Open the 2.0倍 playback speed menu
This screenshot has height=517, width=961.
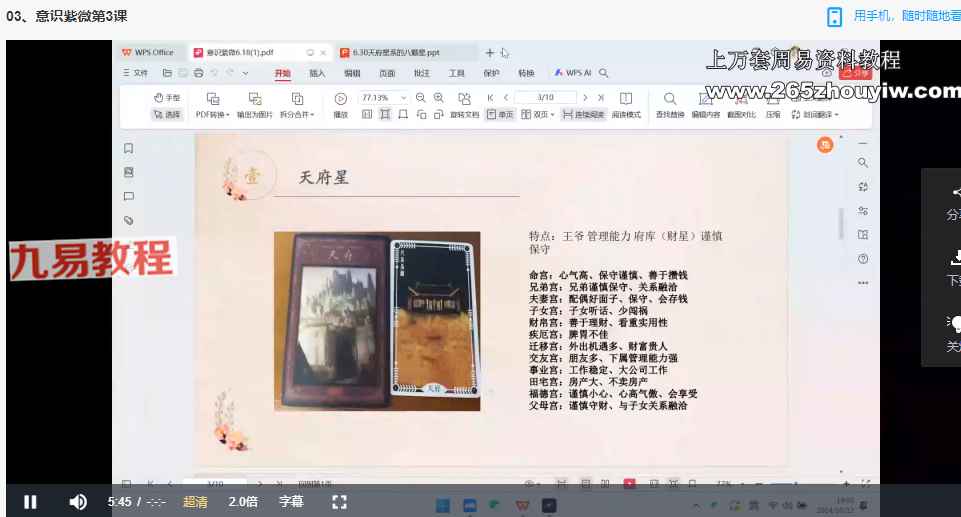coord(243,502)
